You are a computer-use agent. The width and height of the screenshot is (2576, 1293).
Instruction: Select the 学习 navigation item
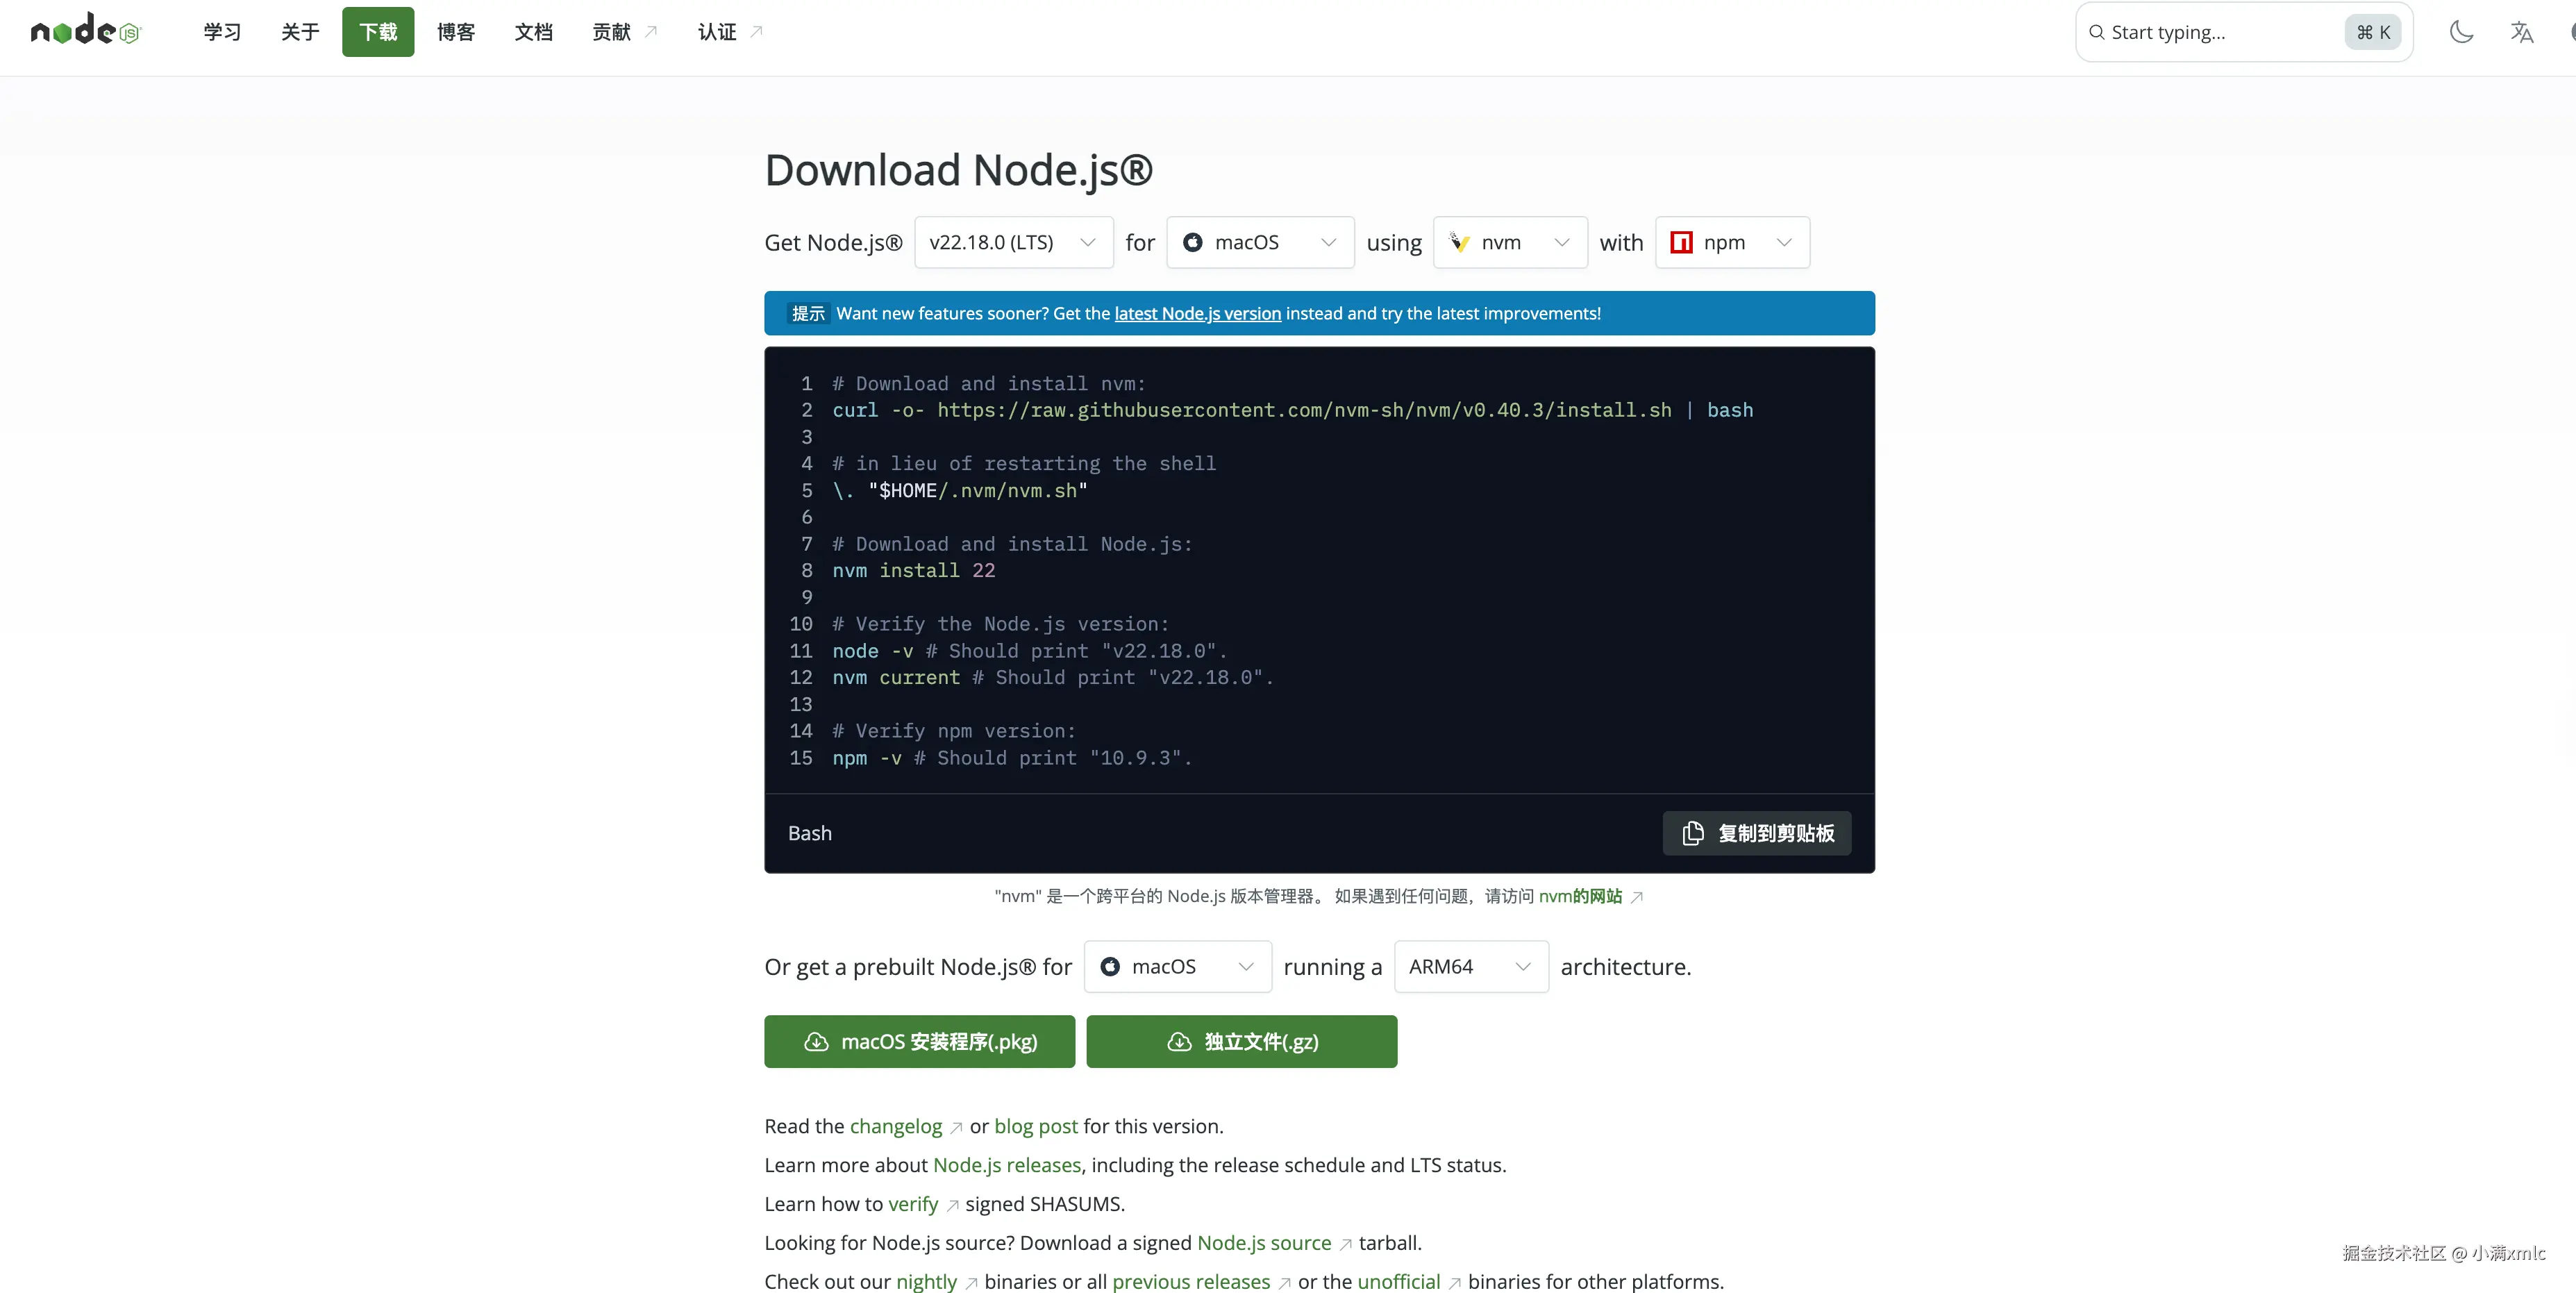tap(222, 32)
